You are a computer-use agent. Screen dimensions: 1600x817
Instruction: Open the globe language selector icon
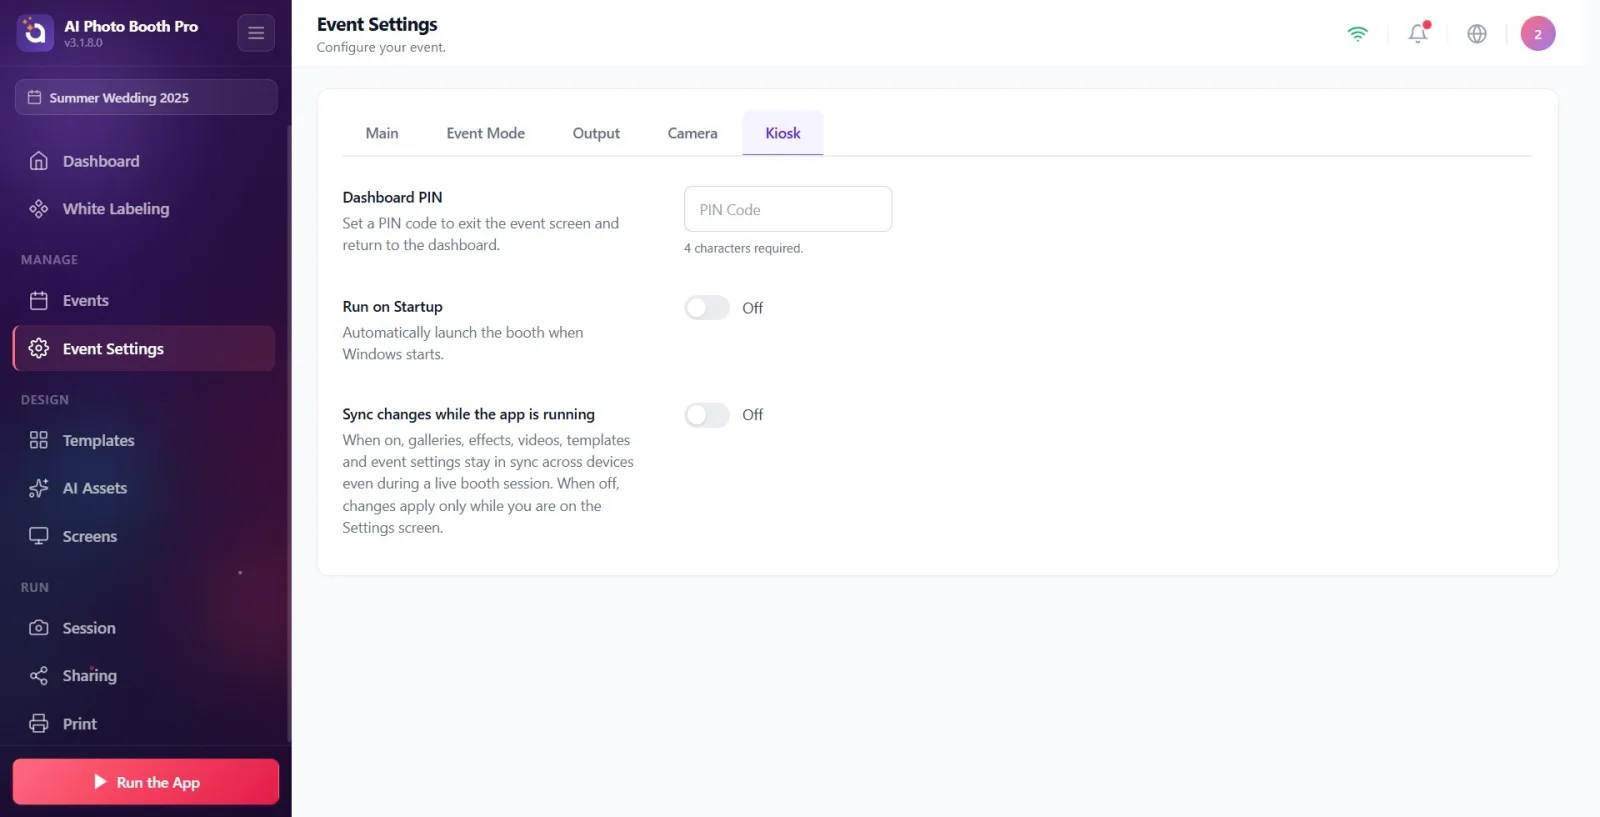pyautogui.click(x=1477, y=33)
